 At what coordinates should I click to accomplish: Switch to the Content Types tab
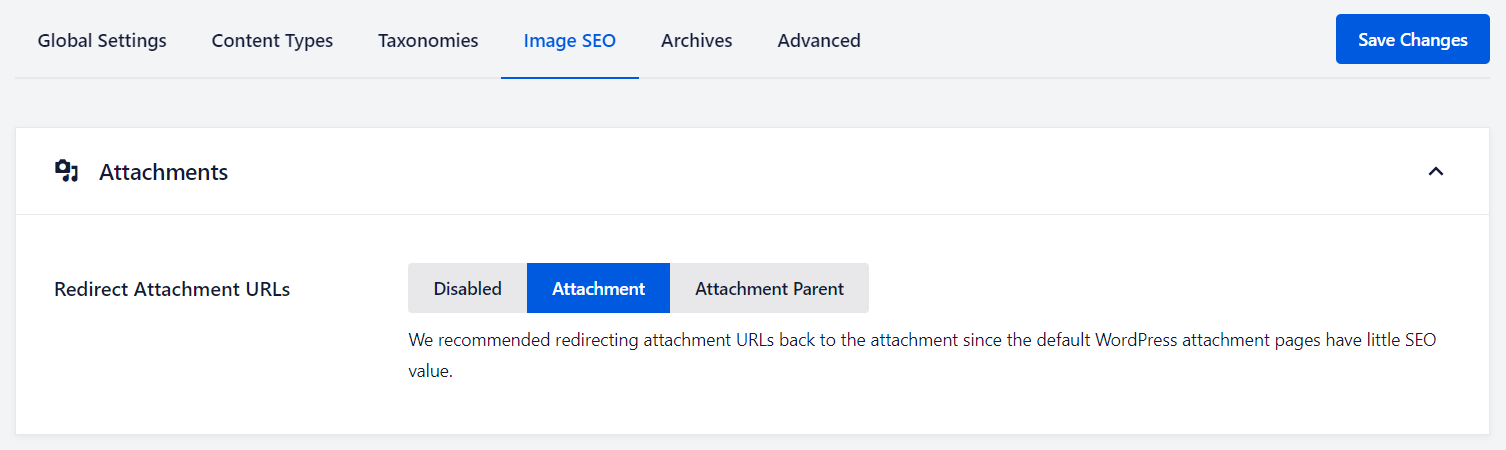tap(272, 40)
